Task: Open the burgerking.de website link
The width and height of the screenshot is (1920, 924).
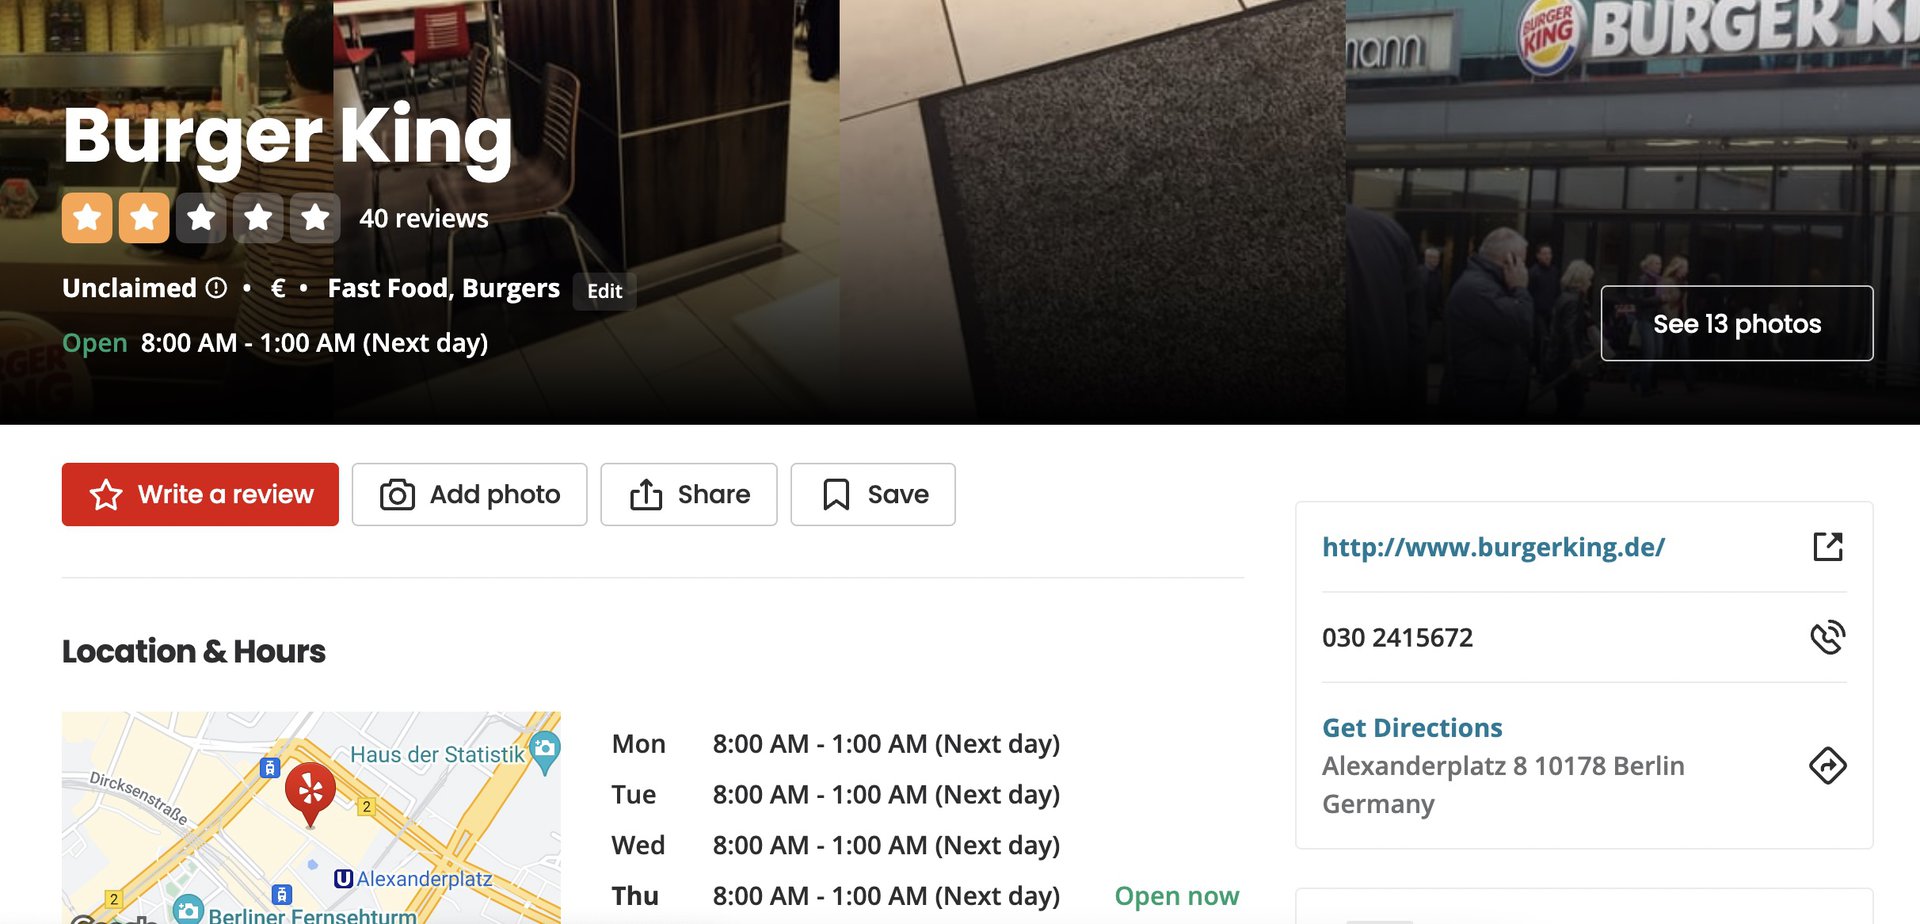Action: tap(1493, 547)
